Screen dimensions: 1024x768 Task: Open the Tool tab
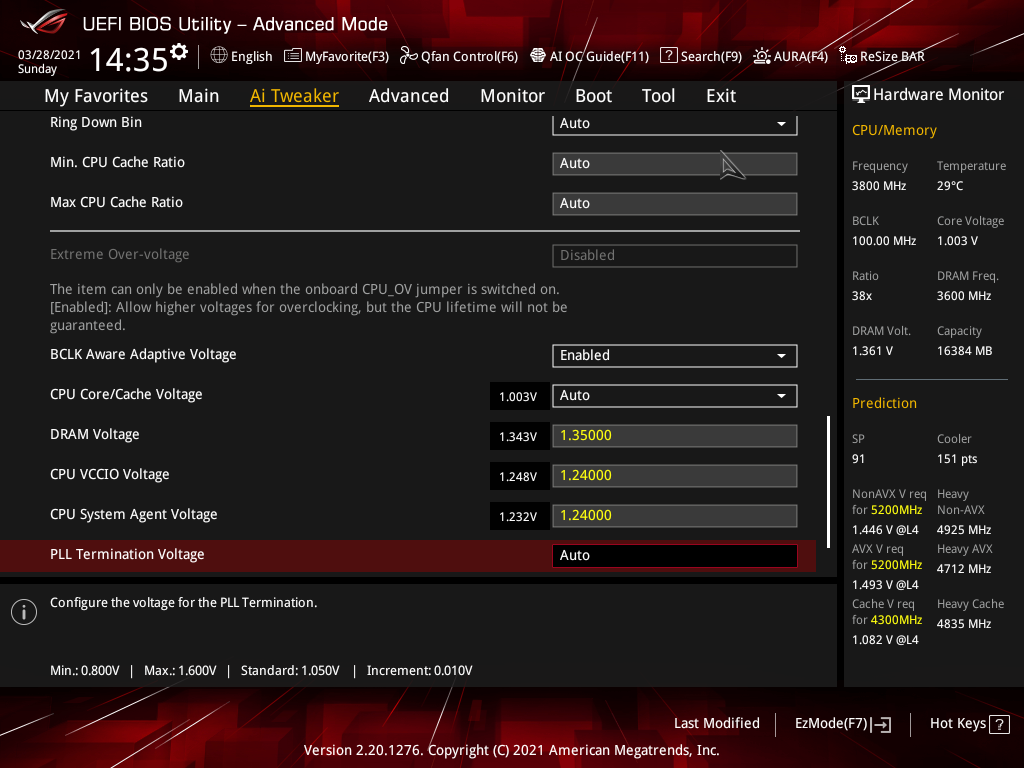[658, 96]
